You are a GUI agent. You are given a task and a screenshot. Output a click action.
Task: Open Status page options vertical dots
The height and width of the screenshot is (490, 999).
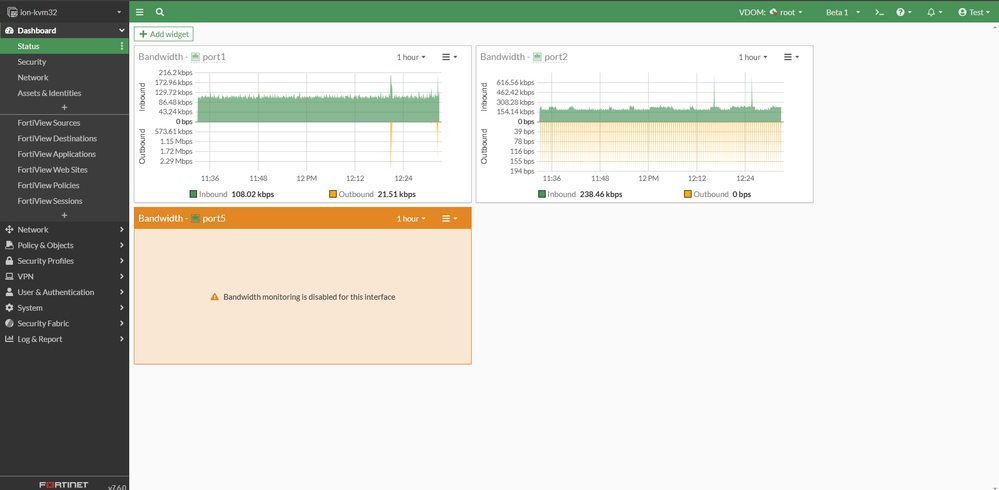tap(122, 47)
